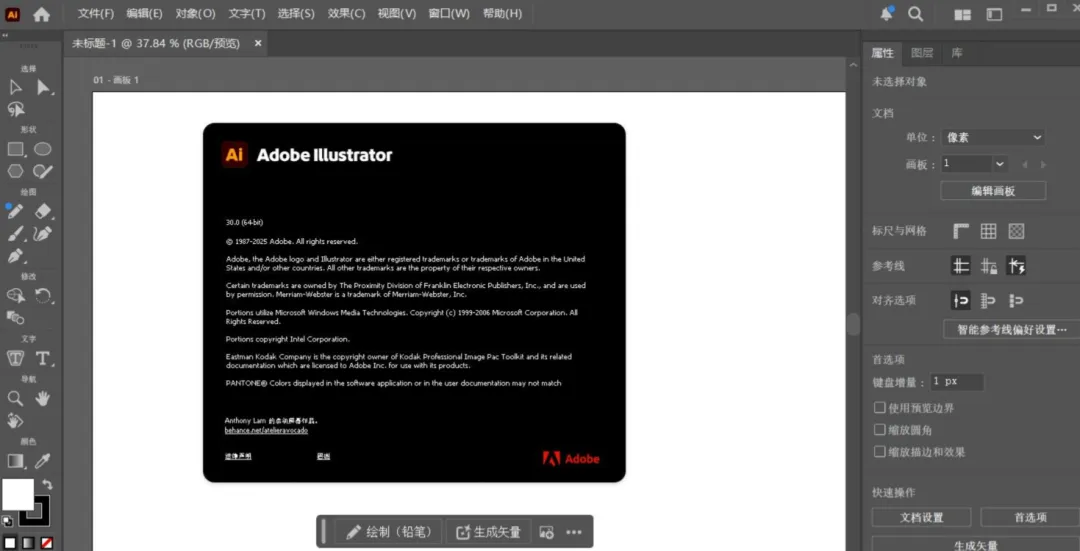
Task: Open the 窗口(W) menu
Action: 449,14
